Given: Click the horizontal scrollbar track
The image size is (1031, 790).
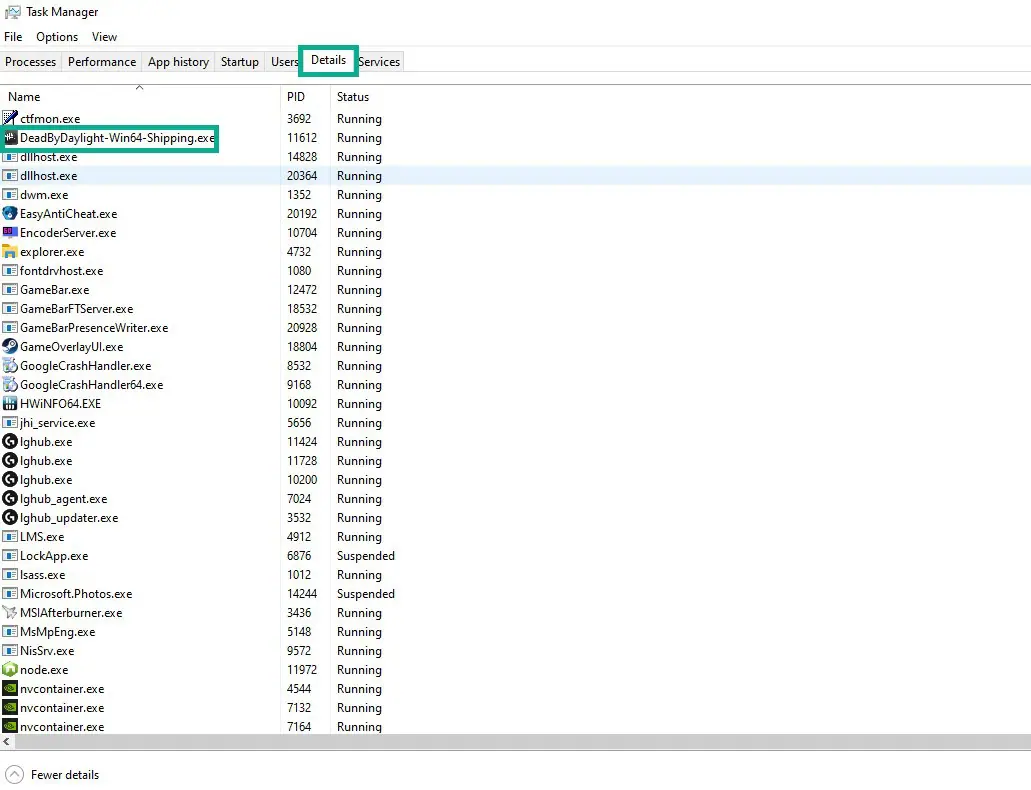Looking at the screenshot, I should pos(522,741).
